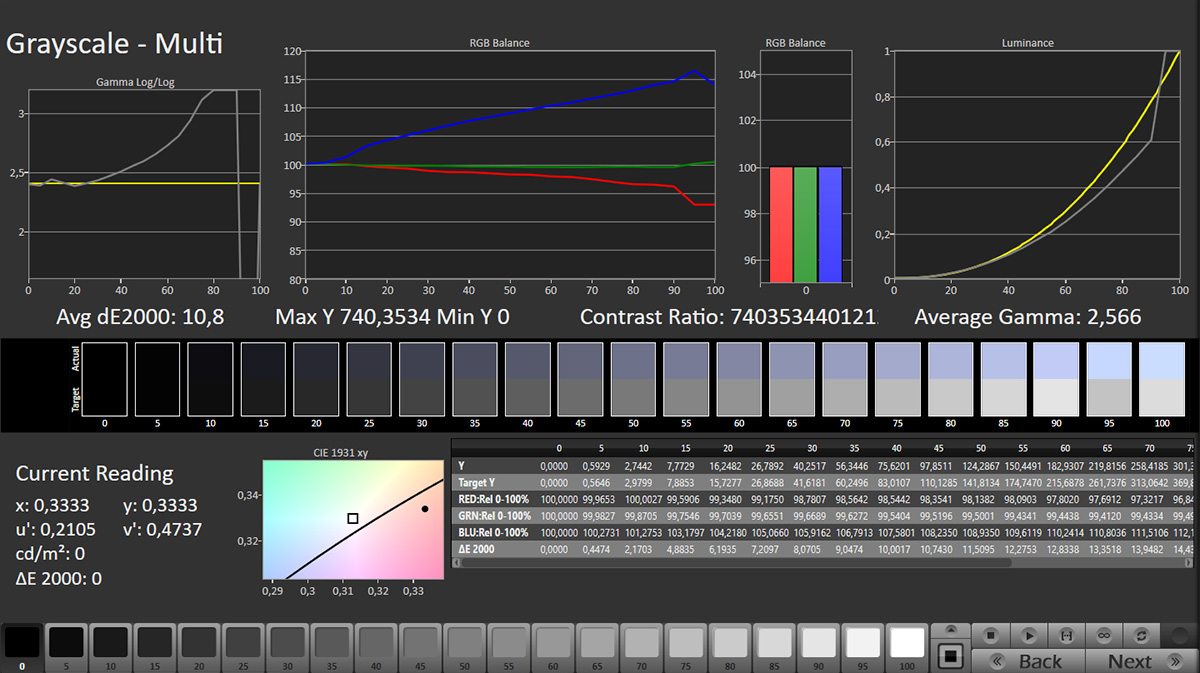Click the 'ΔE 2000' row header in table

coord(476,547)
